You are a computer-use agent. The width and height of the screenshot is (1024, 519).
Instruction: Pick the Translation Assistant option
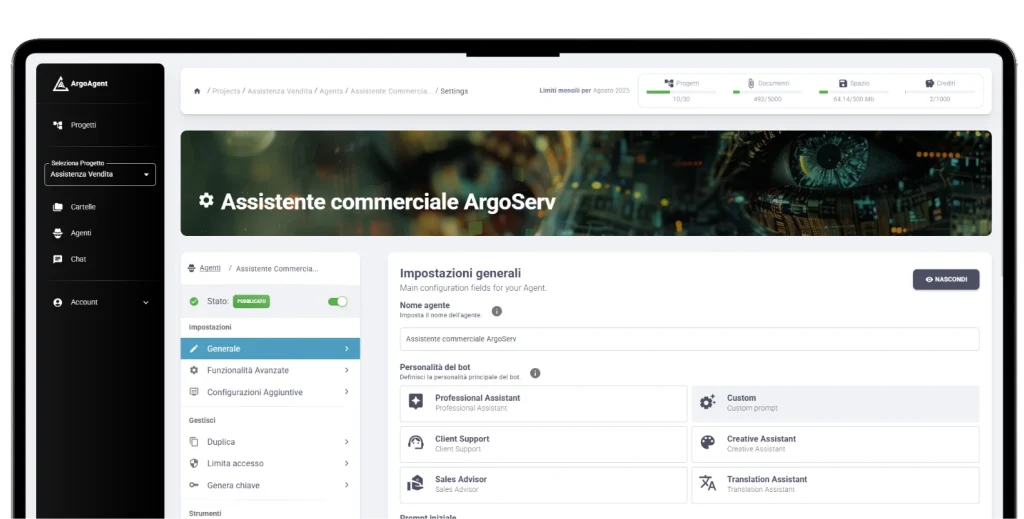[x=835, y=484]
